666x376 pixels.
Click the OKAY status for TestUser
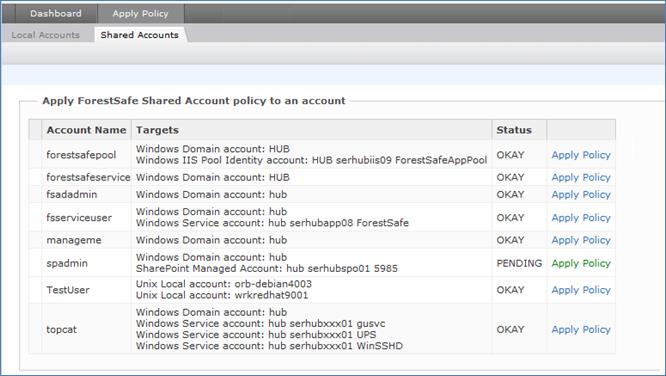click(x=510, y=290)
